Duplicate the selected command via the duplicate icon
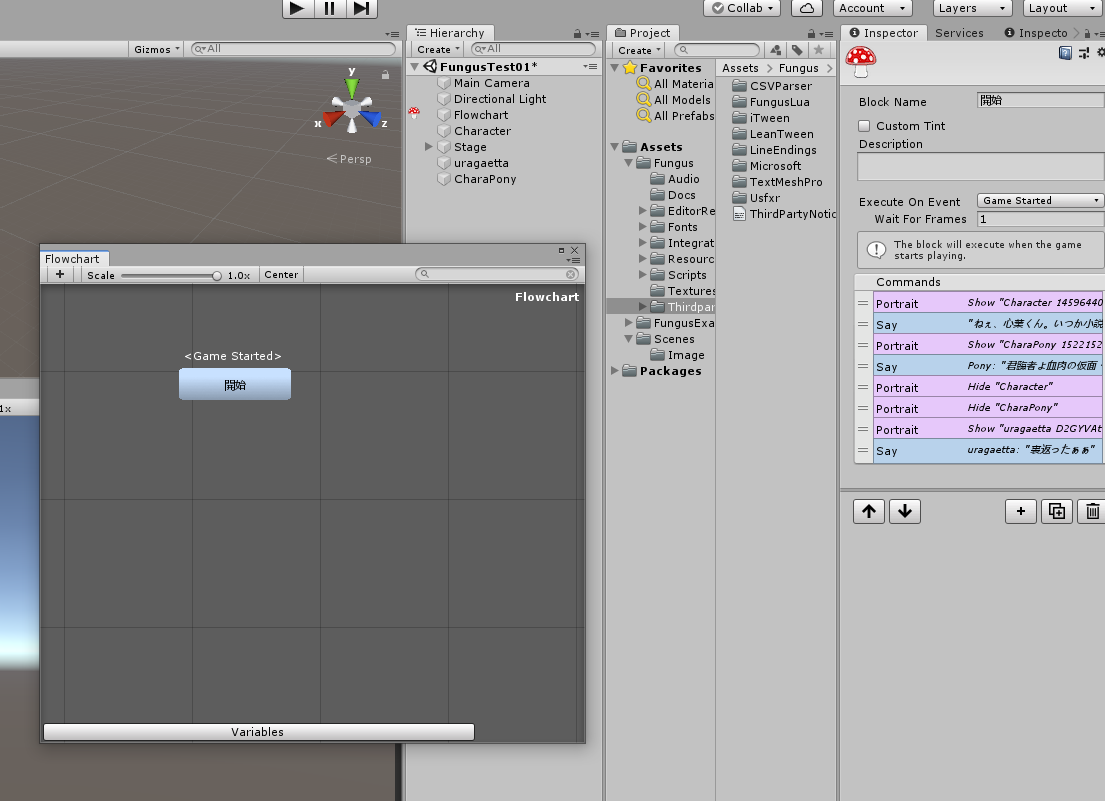The image size is (1105, 801). [1056, 511]
